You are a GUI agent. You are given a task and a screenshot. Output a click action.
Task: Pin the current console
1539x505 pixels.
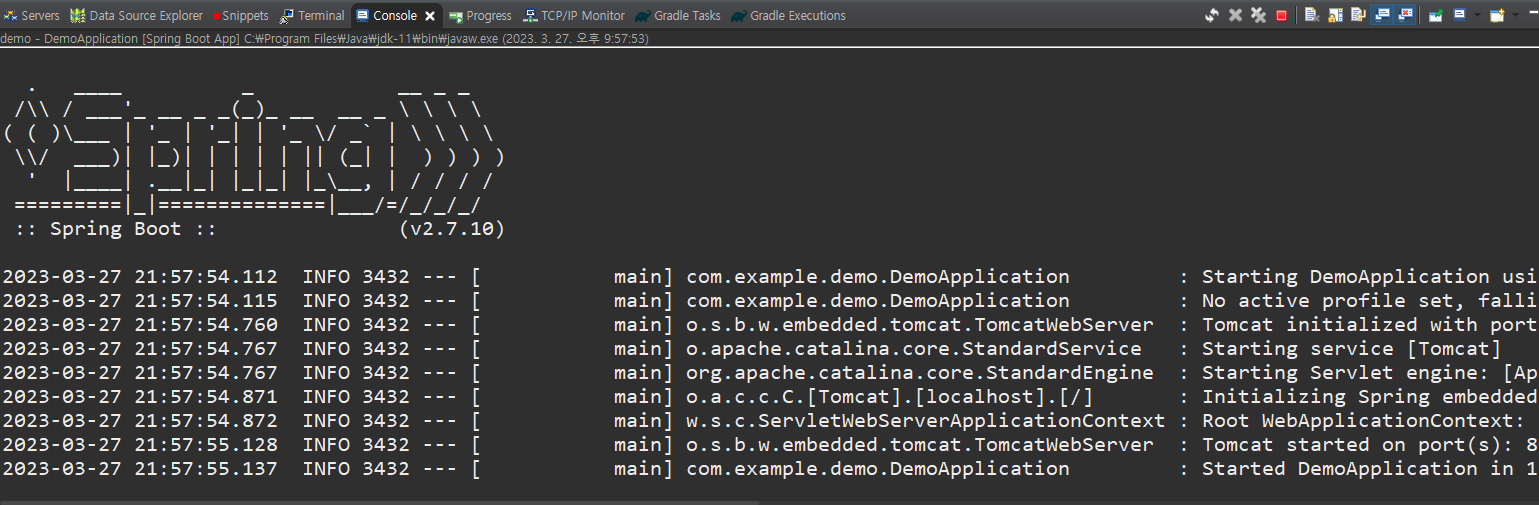click(1435, 15)
